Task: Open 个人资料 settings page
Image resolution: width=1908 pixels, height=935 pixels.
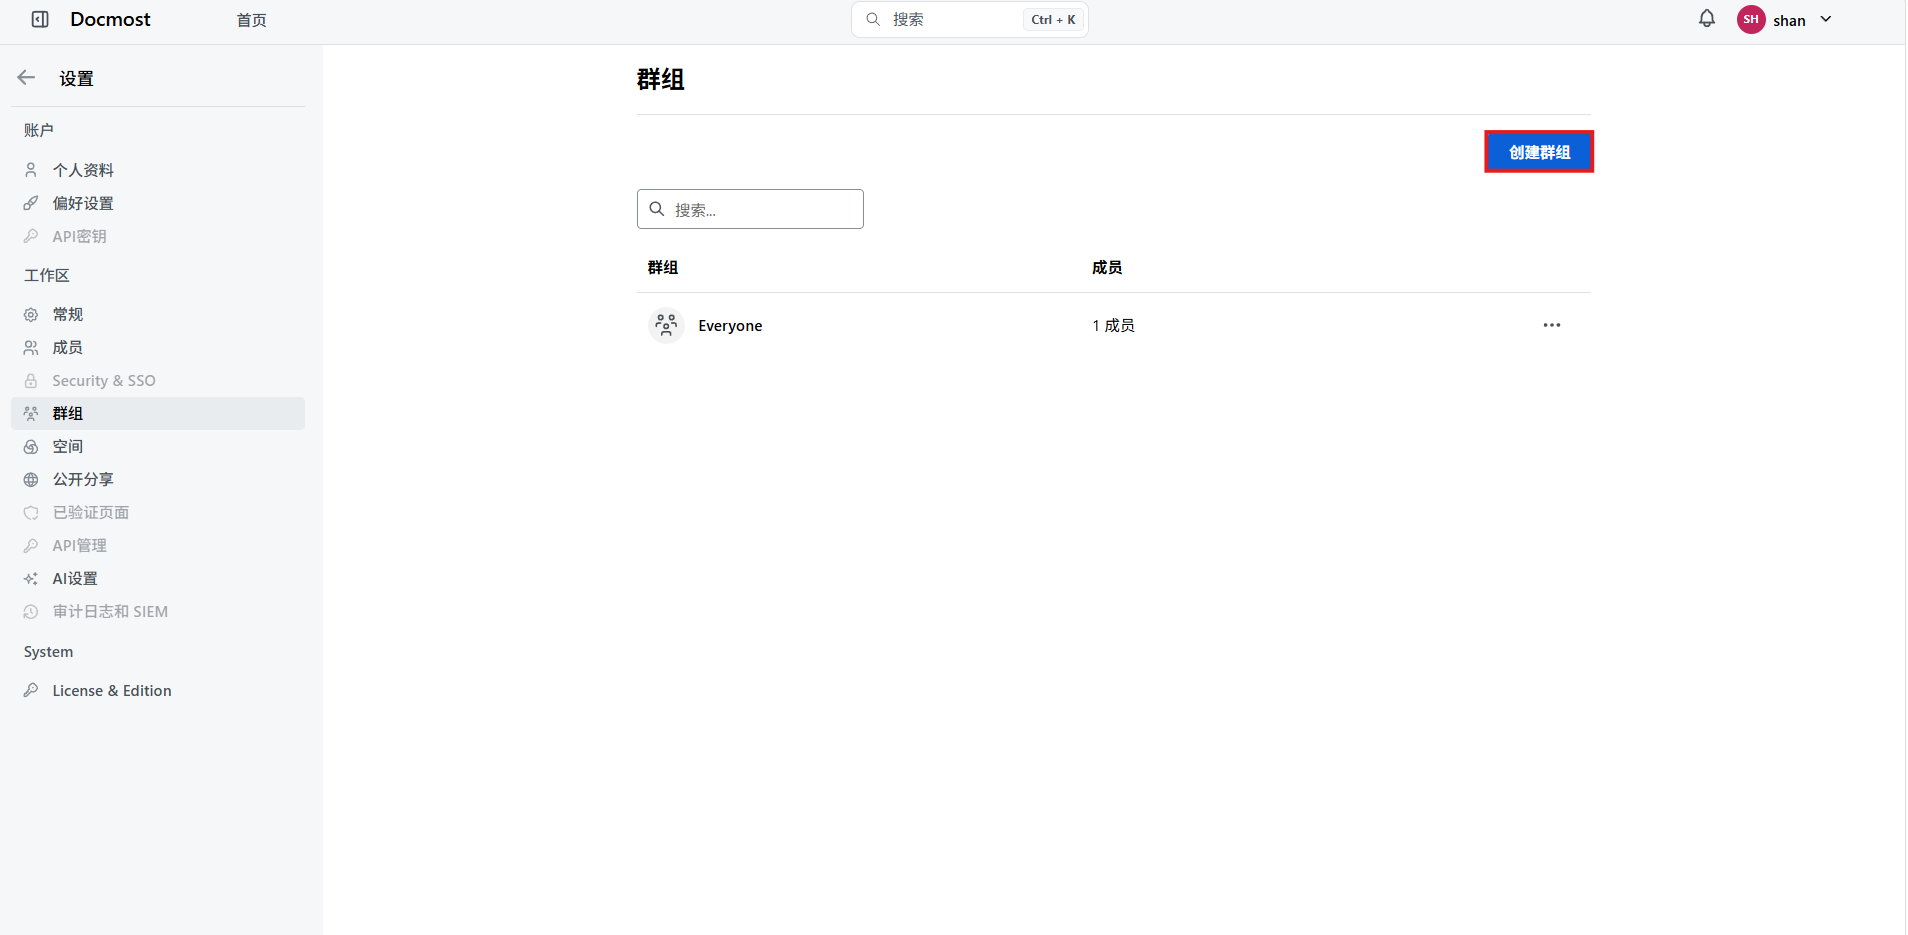Action: (x=158, y=170)
